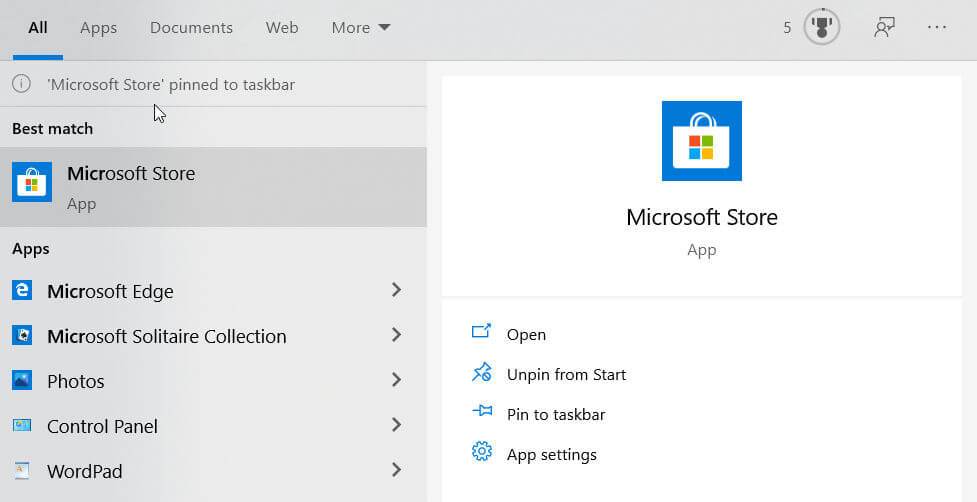Click the Microsoft Solitaire Collection icon
Viewport: 977px width, 502px height.
pyautogui.click(x=22, y=335)
